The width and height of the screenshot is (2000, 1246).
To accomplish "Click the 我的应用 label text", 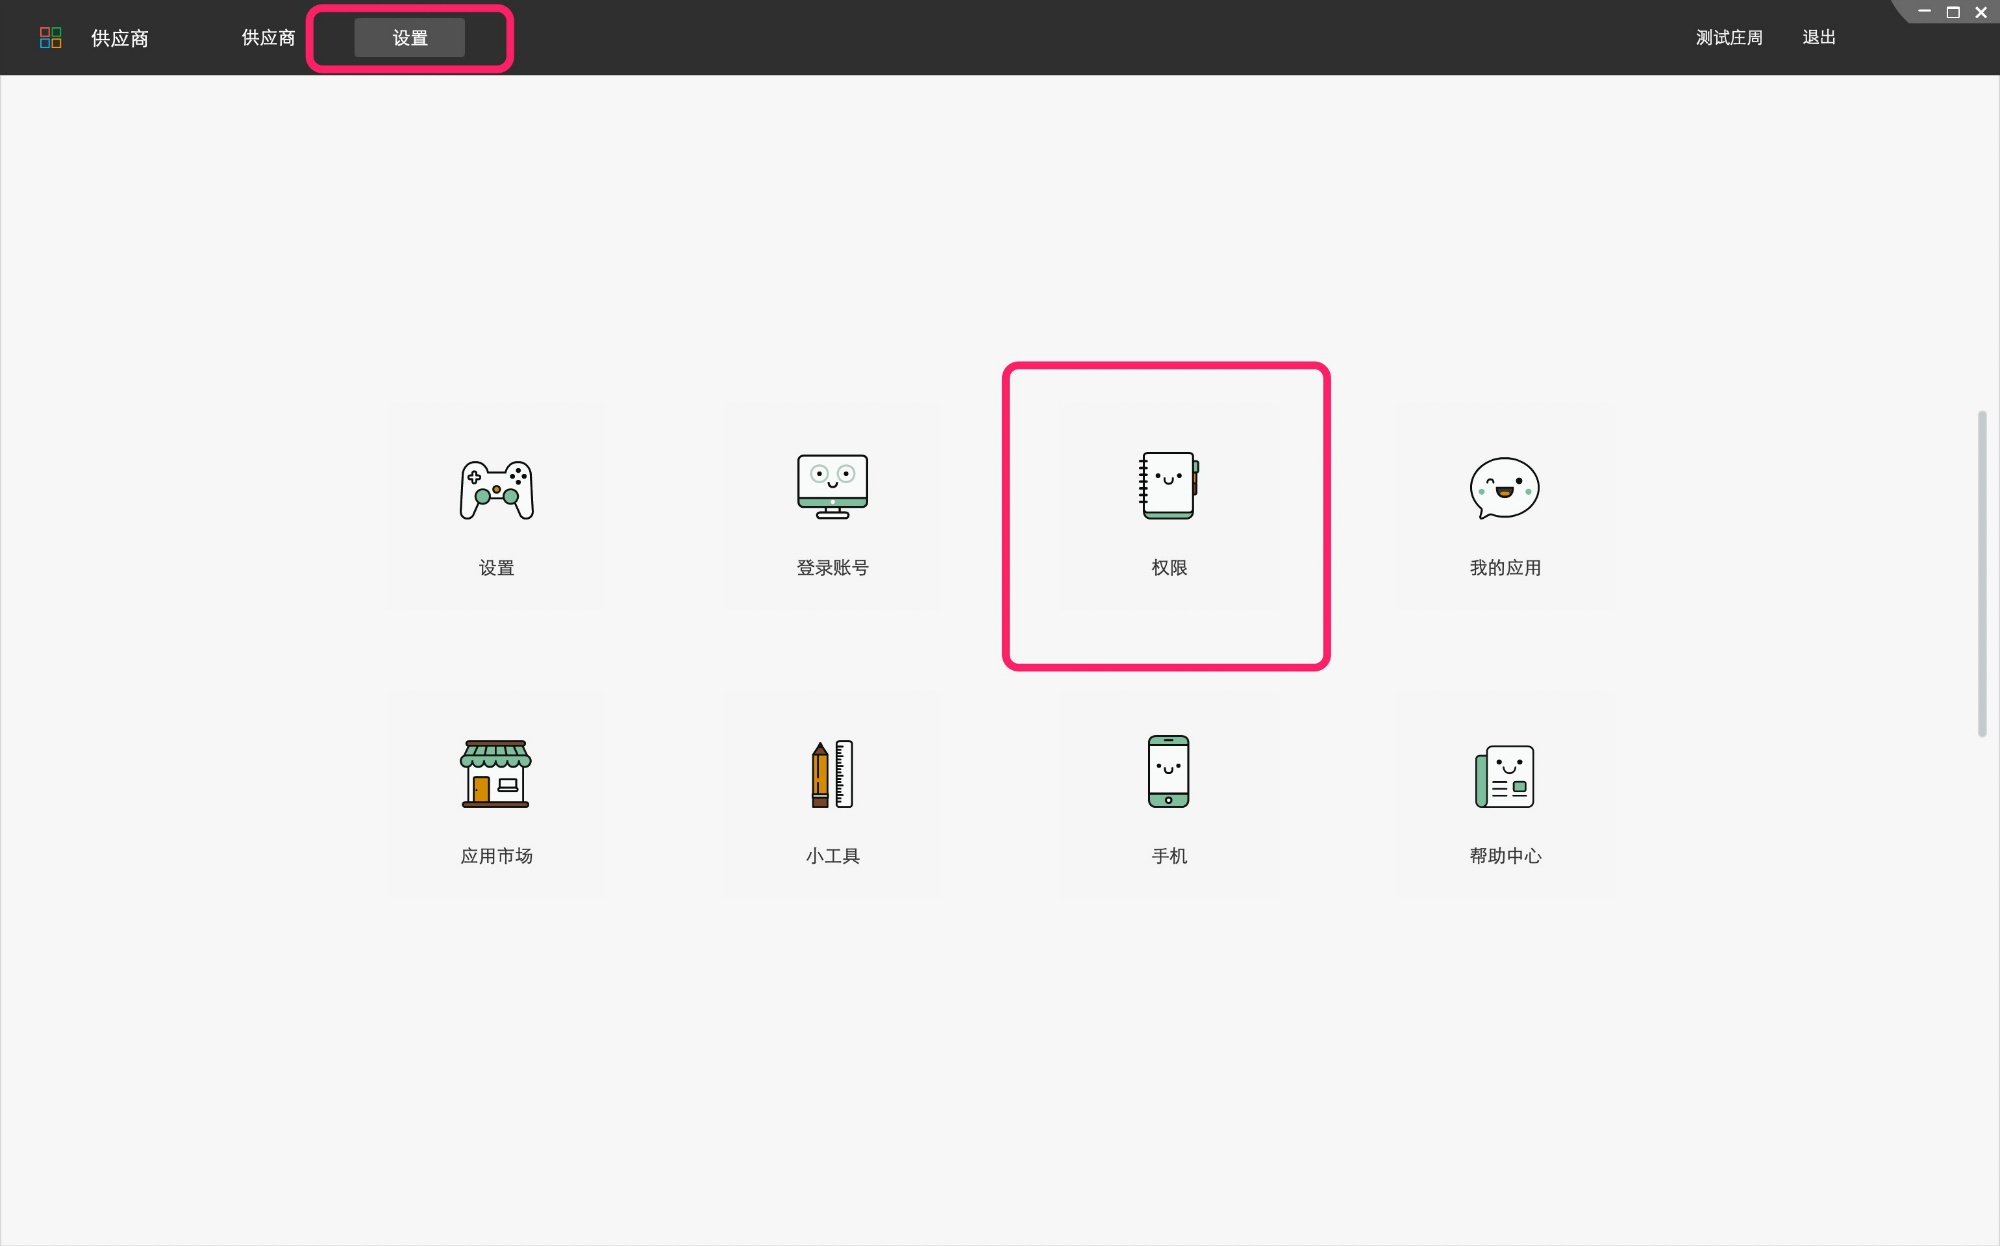I will [x=1505, y=568].
